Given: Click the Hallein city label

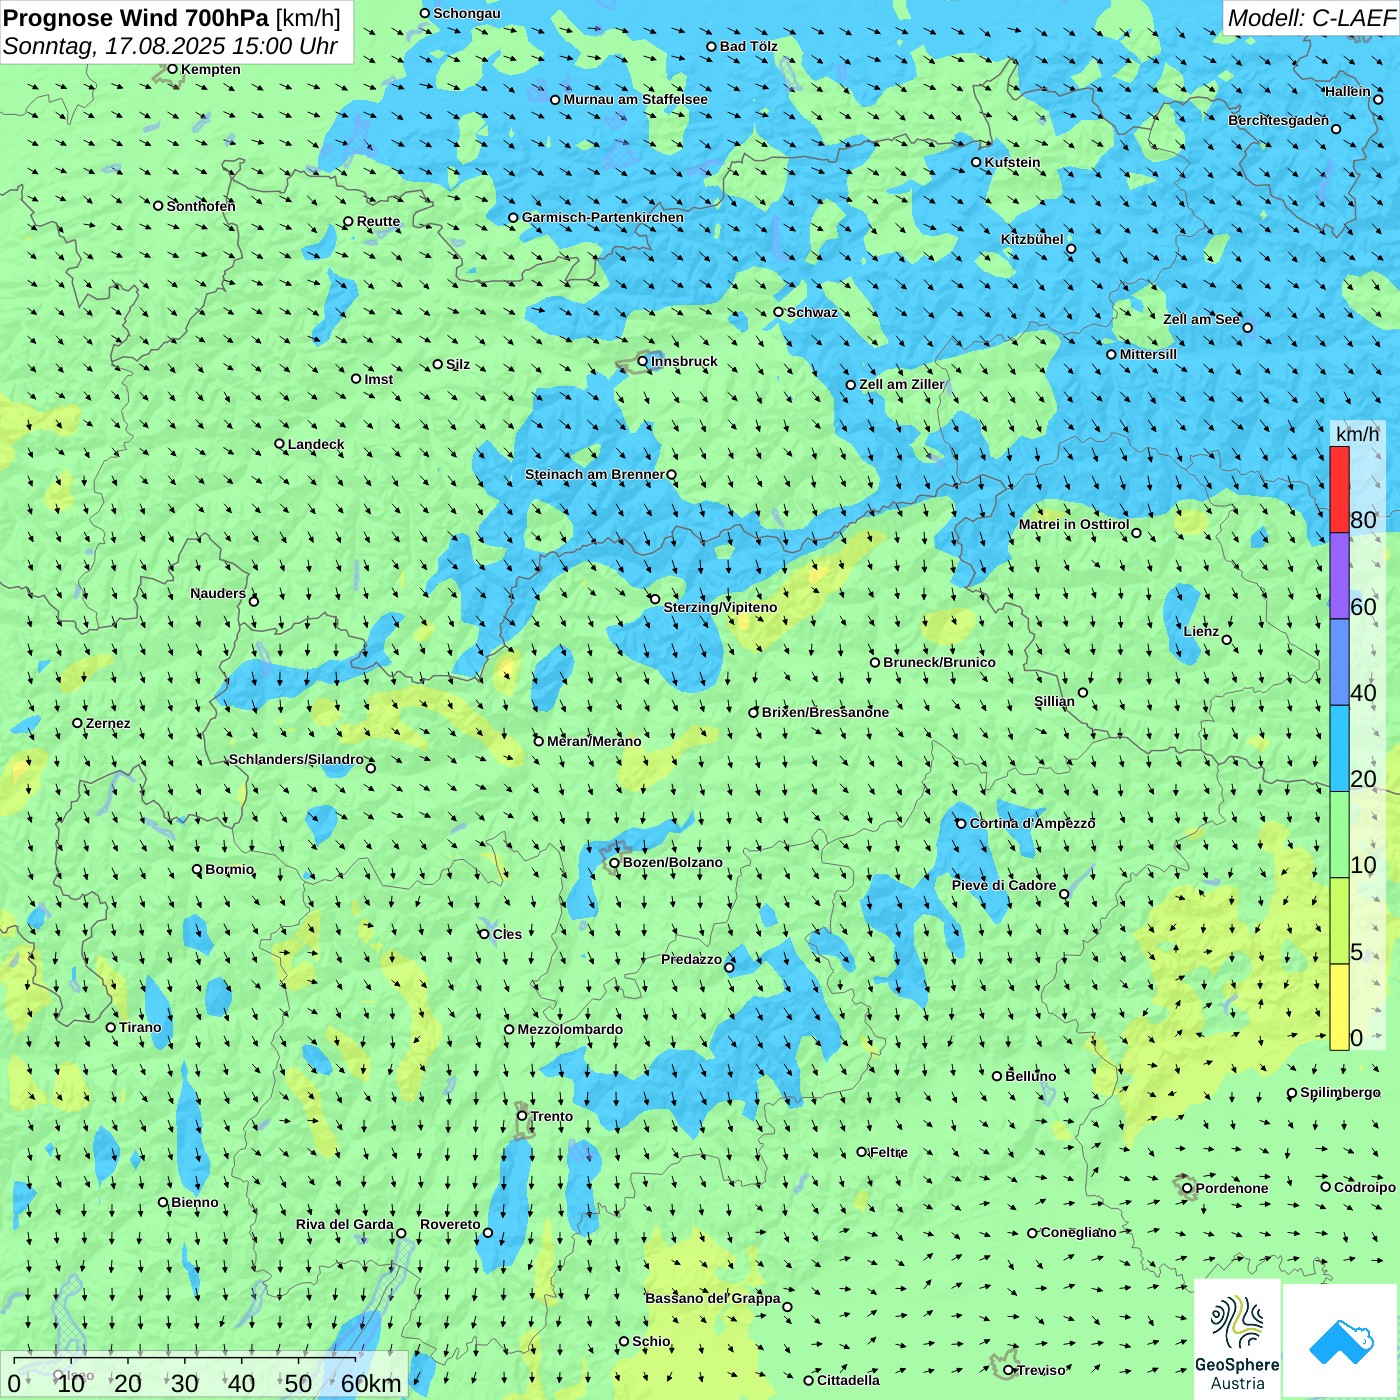Looking at the screenshot, I should (x=1348, y=91).
